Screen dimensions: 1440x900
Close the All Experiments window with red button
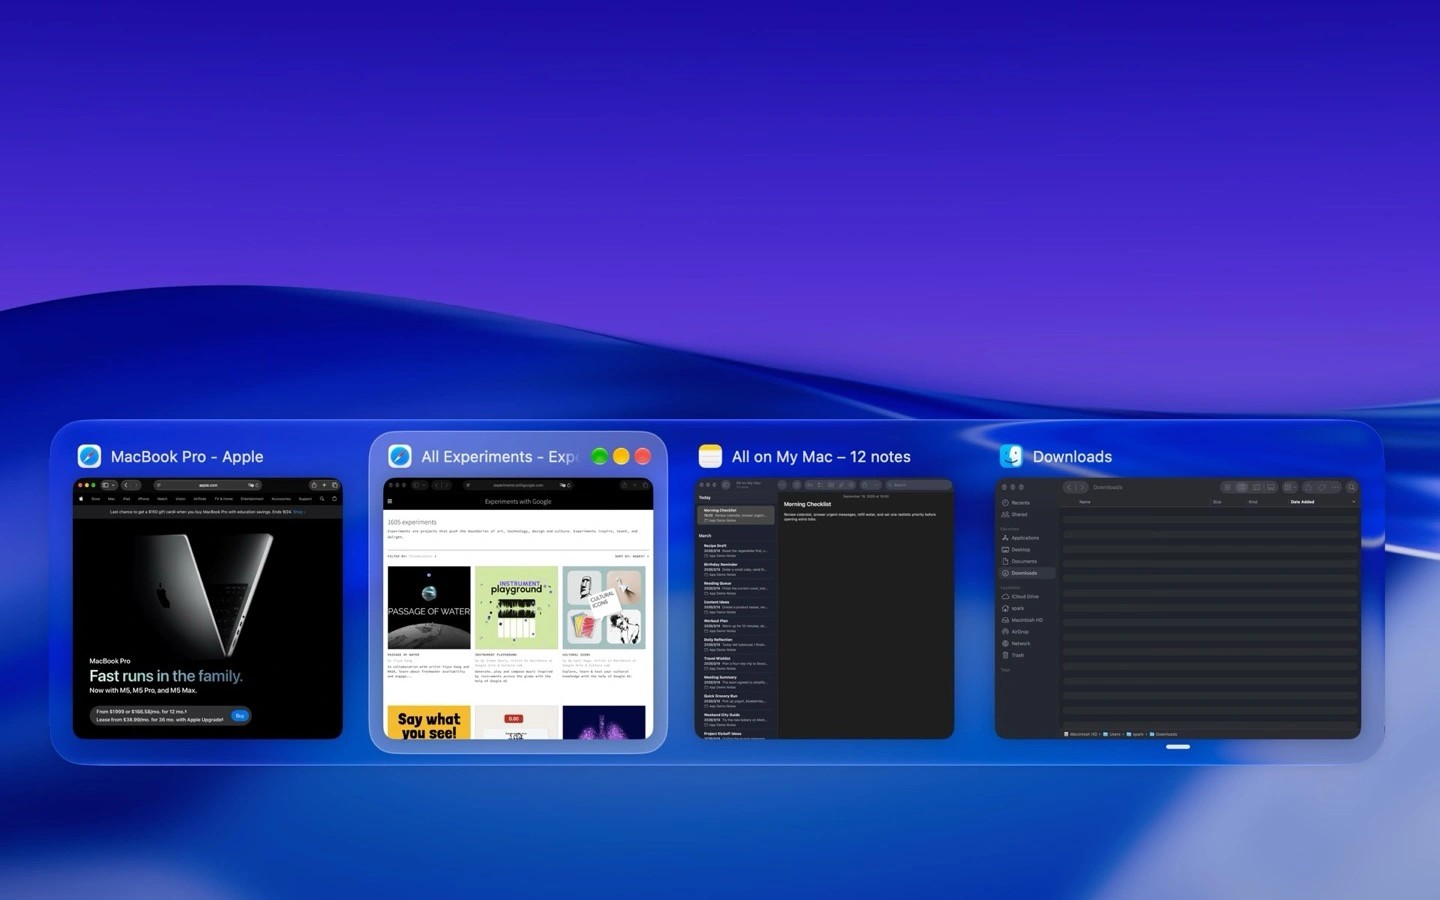point(643,456)
